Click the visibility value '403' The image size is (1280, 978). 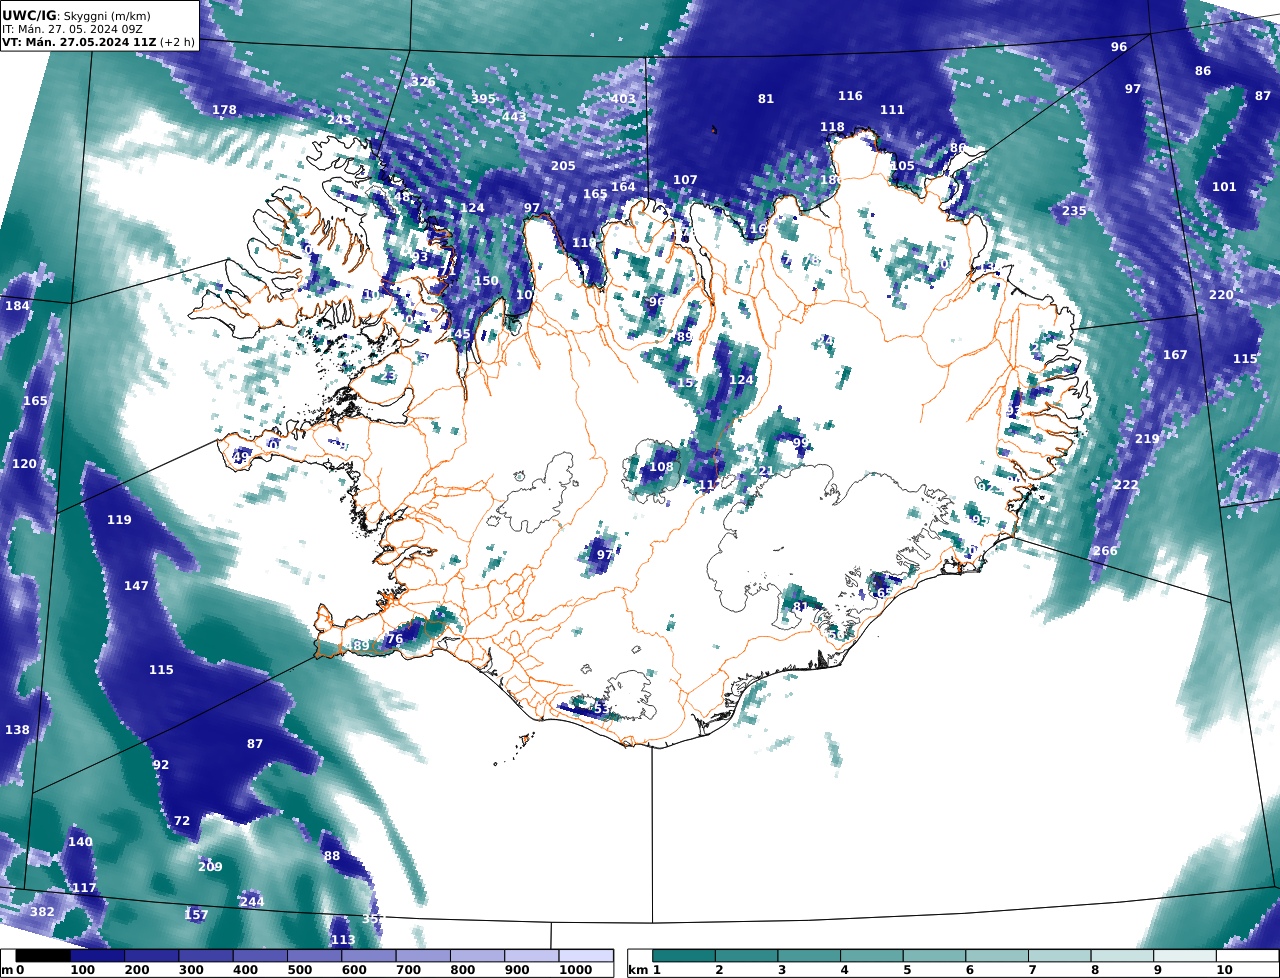[x=623, y=98]
